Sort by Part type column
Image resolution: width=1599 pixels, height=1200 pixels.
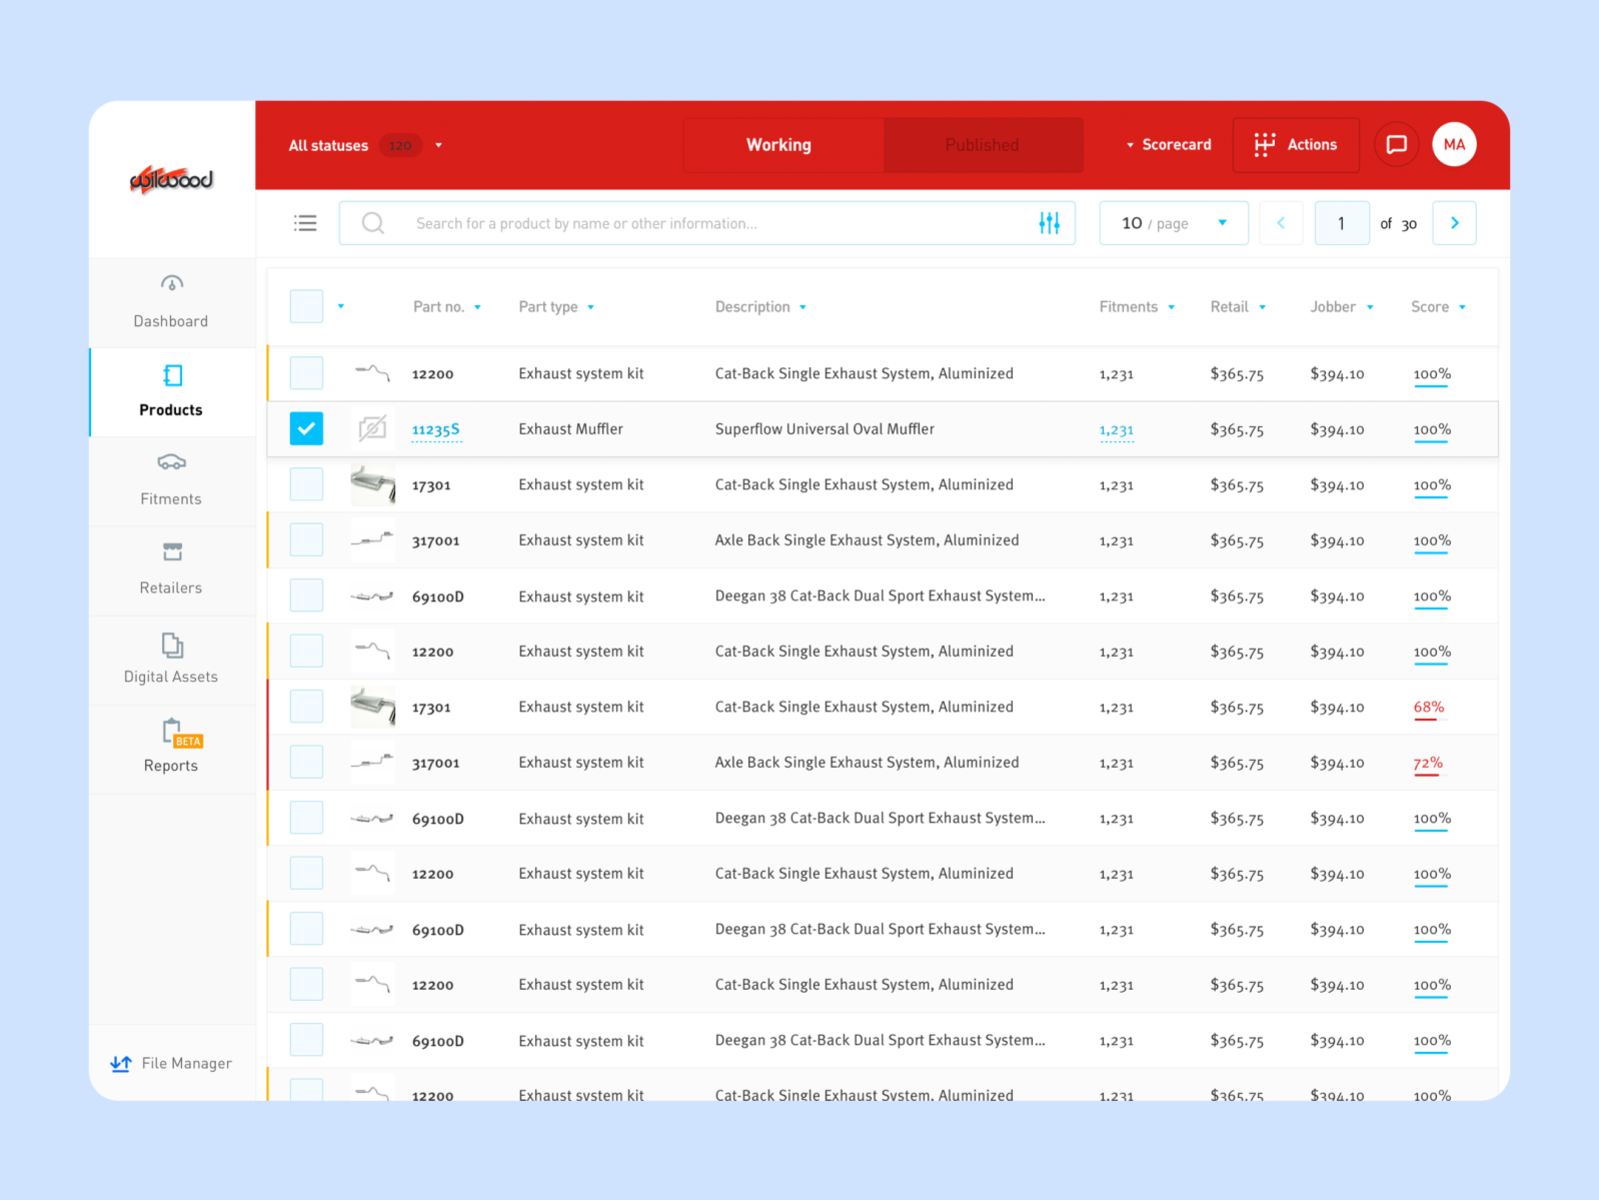tap(556, 307)
